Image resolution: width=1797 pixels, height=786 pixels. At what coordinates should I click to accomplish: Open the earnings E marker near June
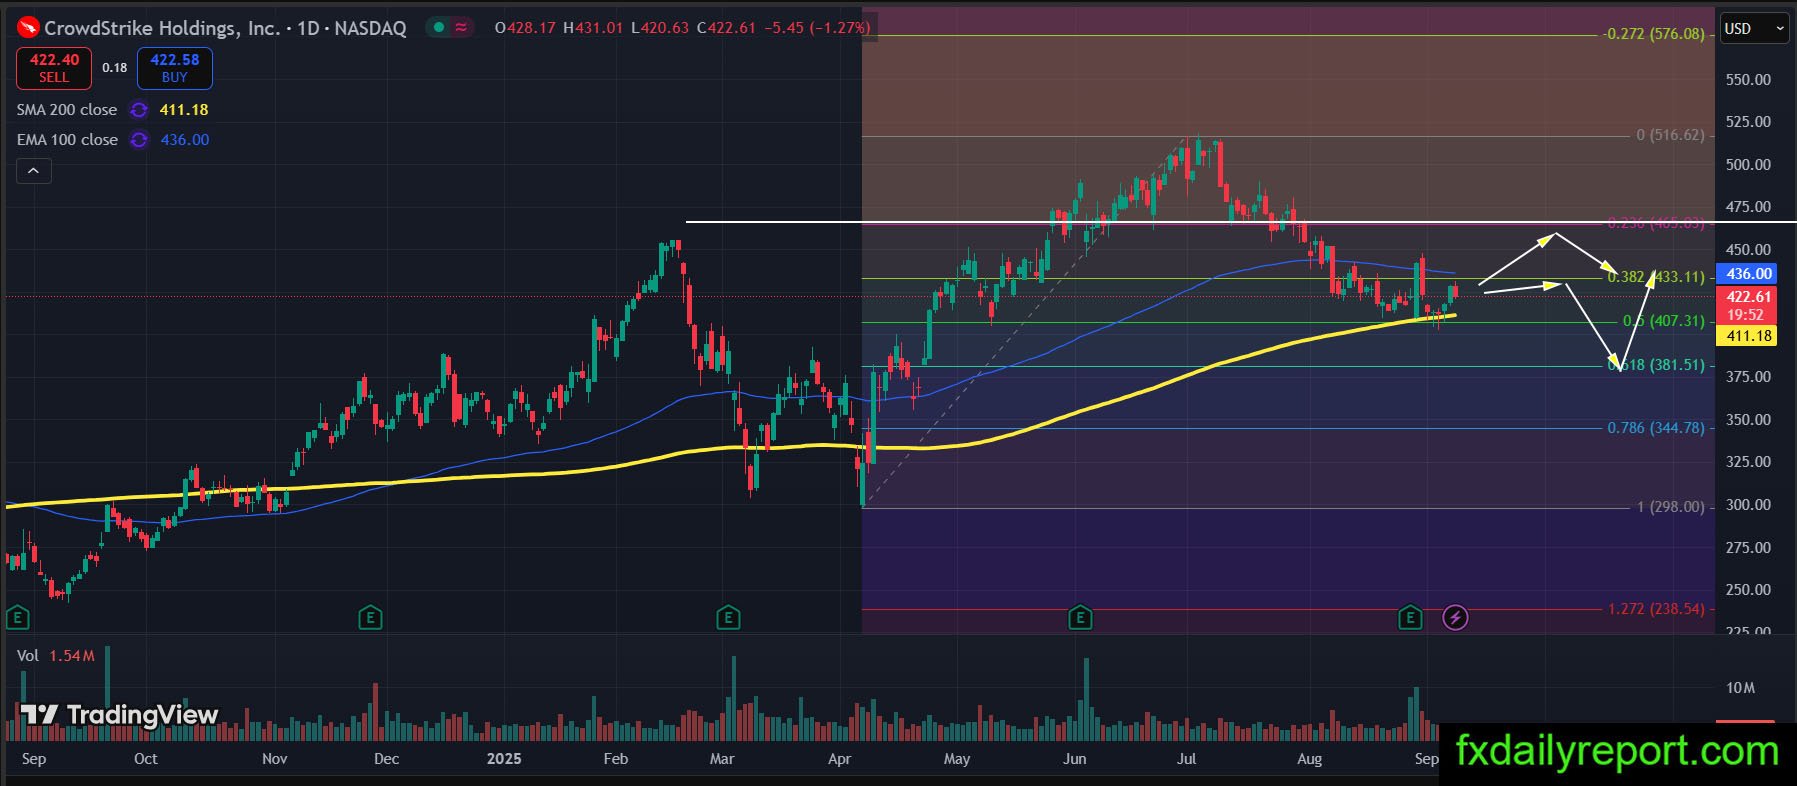(1080, 617)
